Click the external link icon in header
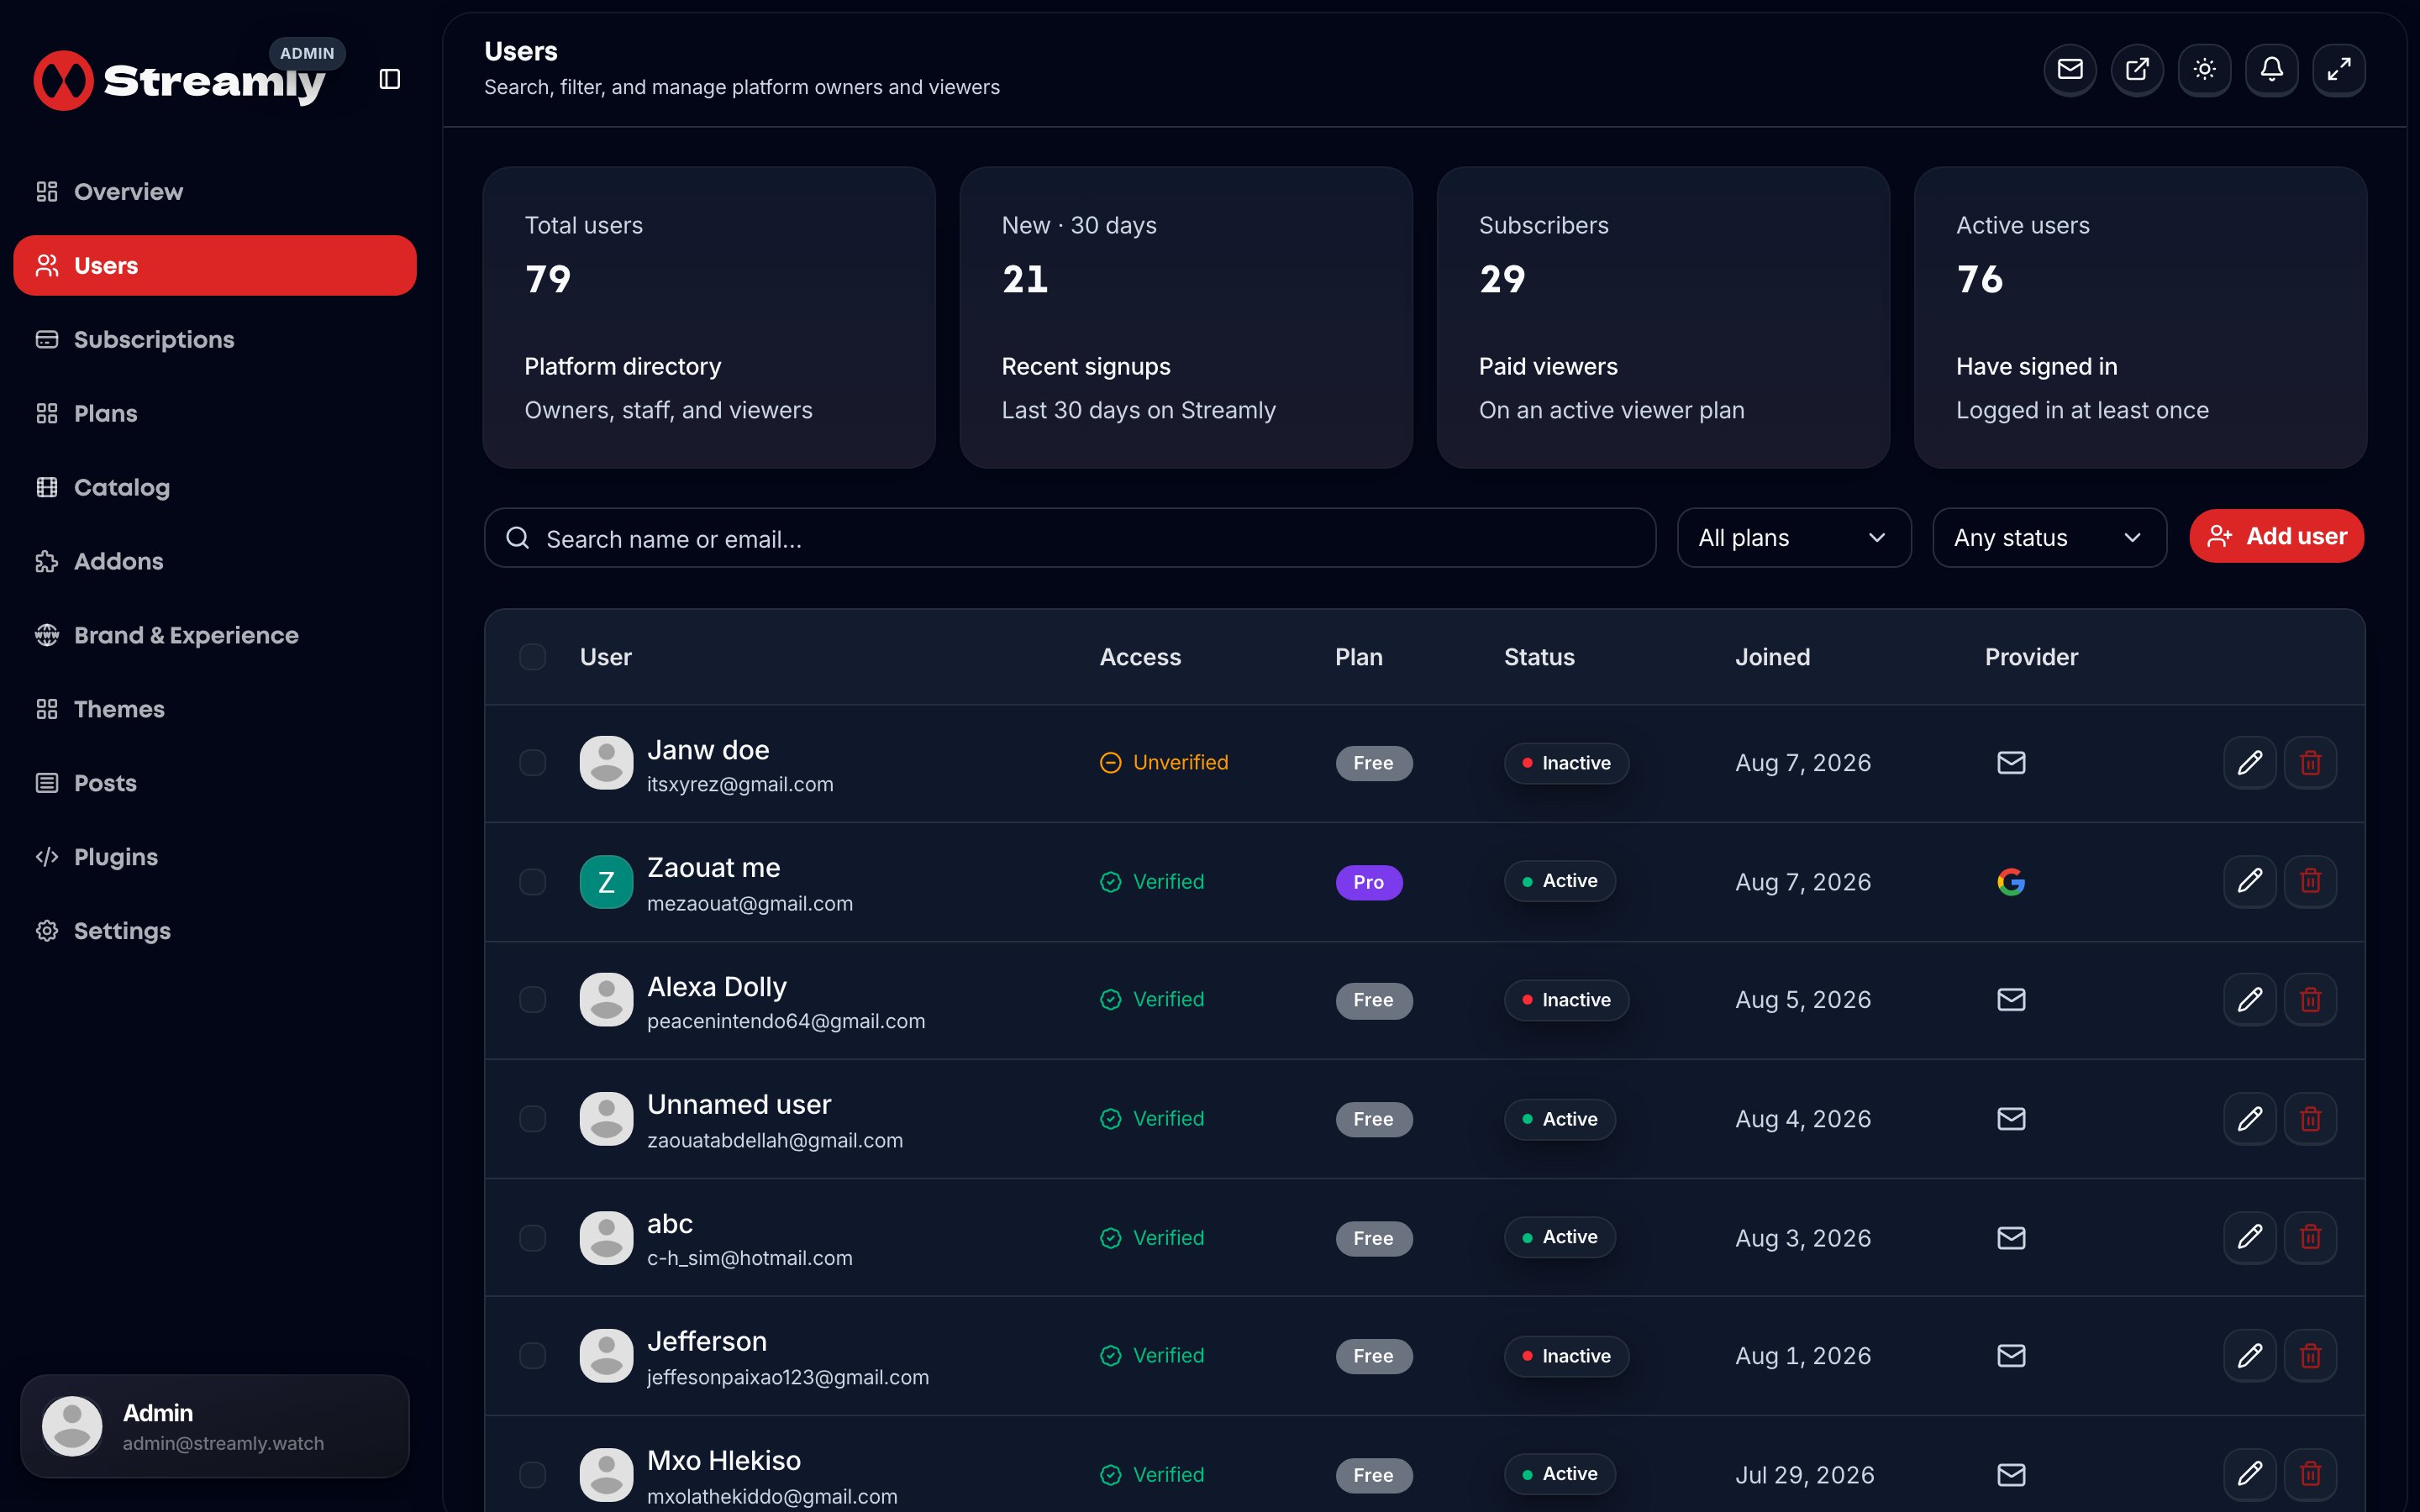 pyautogui.click(x=2137, y=69)
